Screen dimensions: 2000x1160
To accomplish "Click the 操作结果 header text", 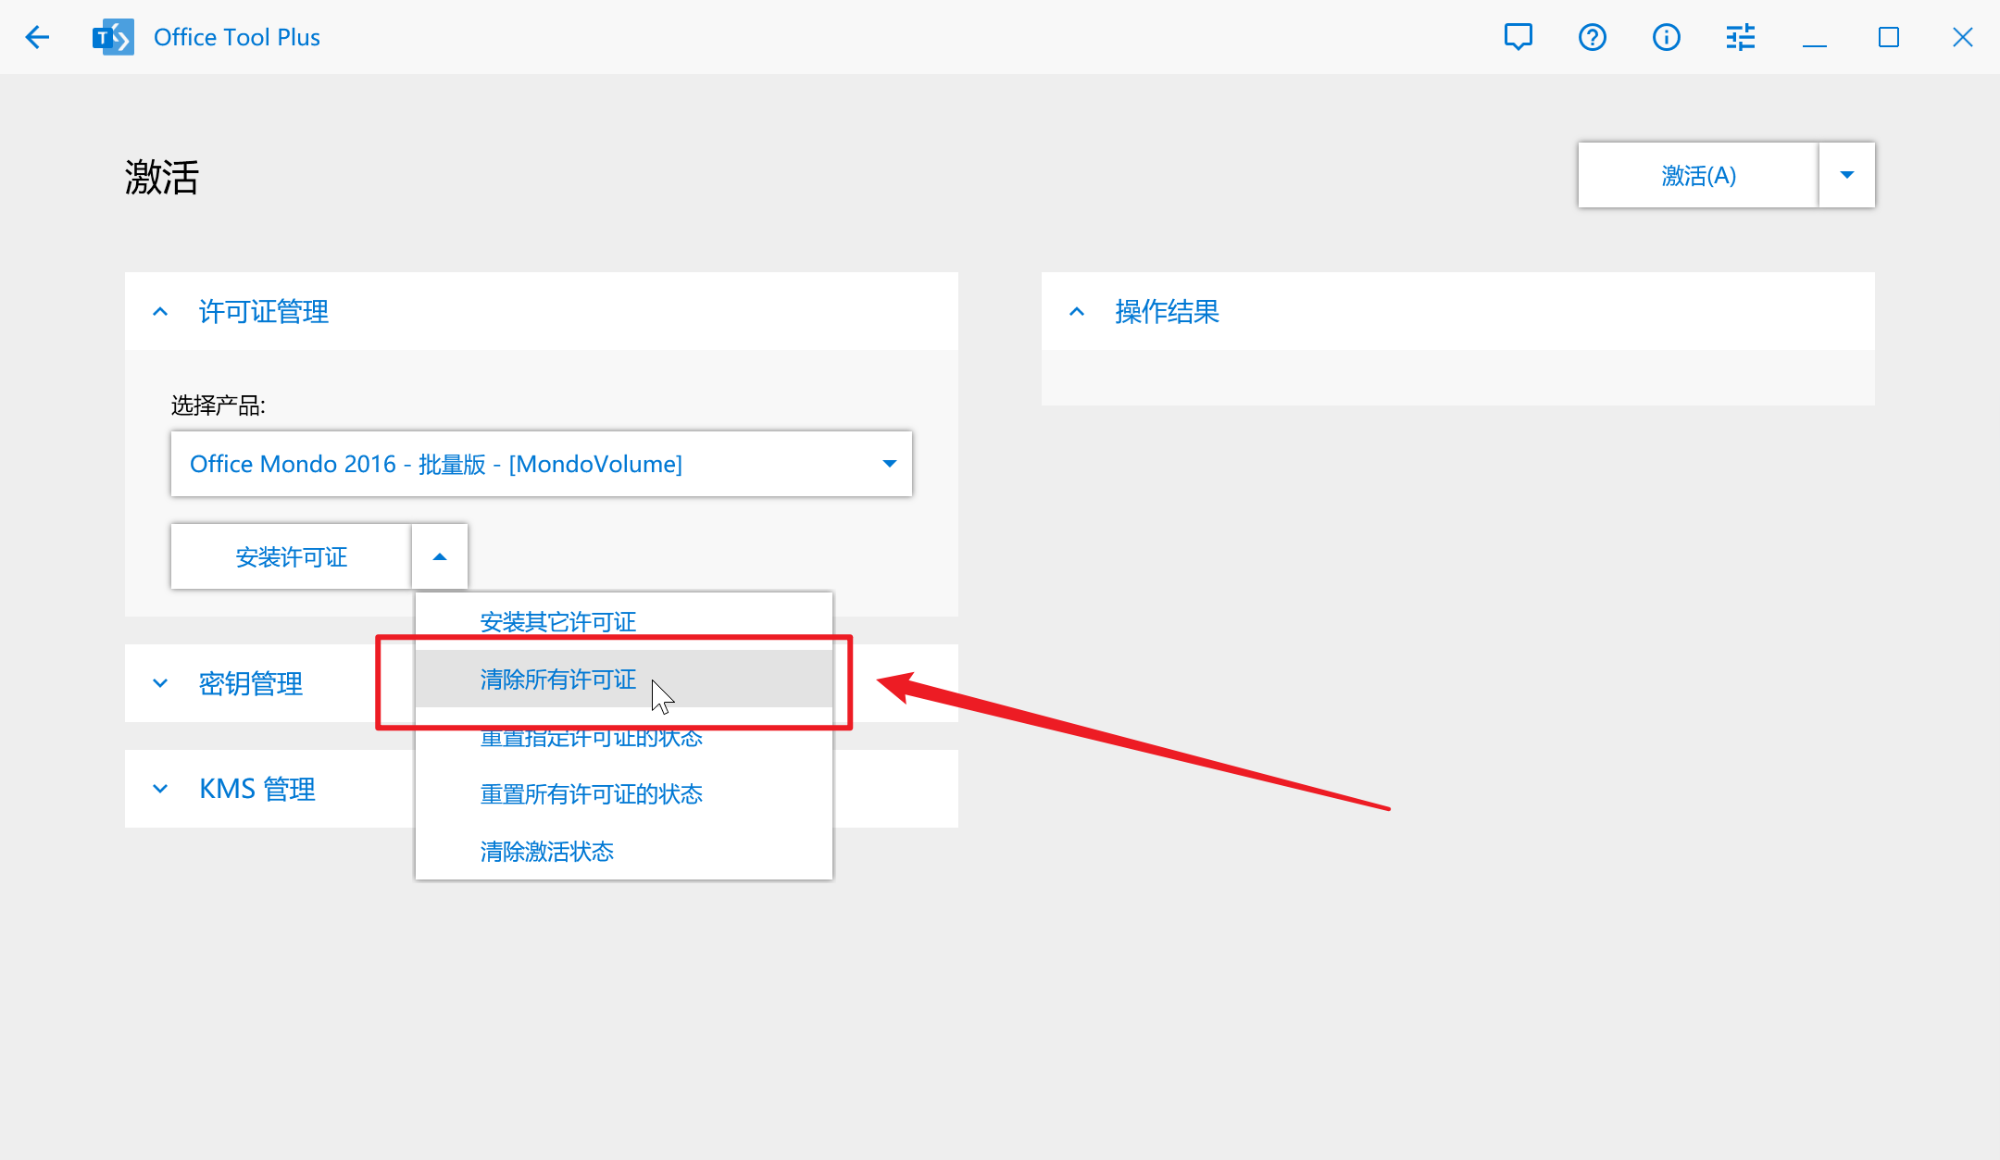I will tap(1167, 312).
